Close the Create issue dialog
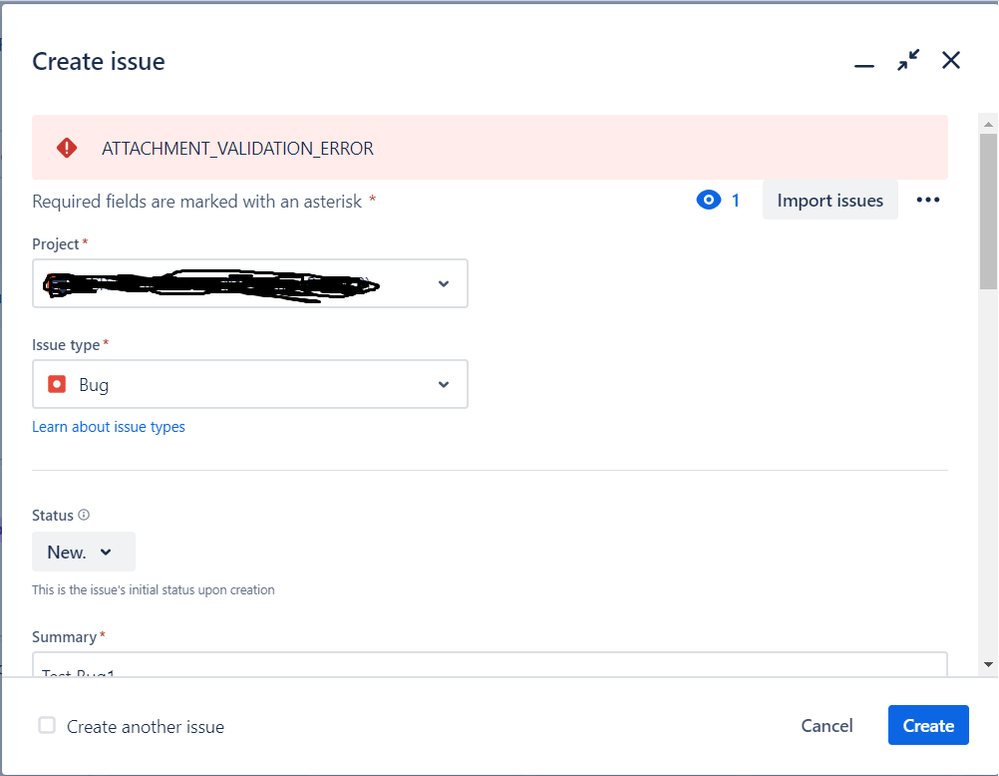The image size is (999, 776). 950,60
